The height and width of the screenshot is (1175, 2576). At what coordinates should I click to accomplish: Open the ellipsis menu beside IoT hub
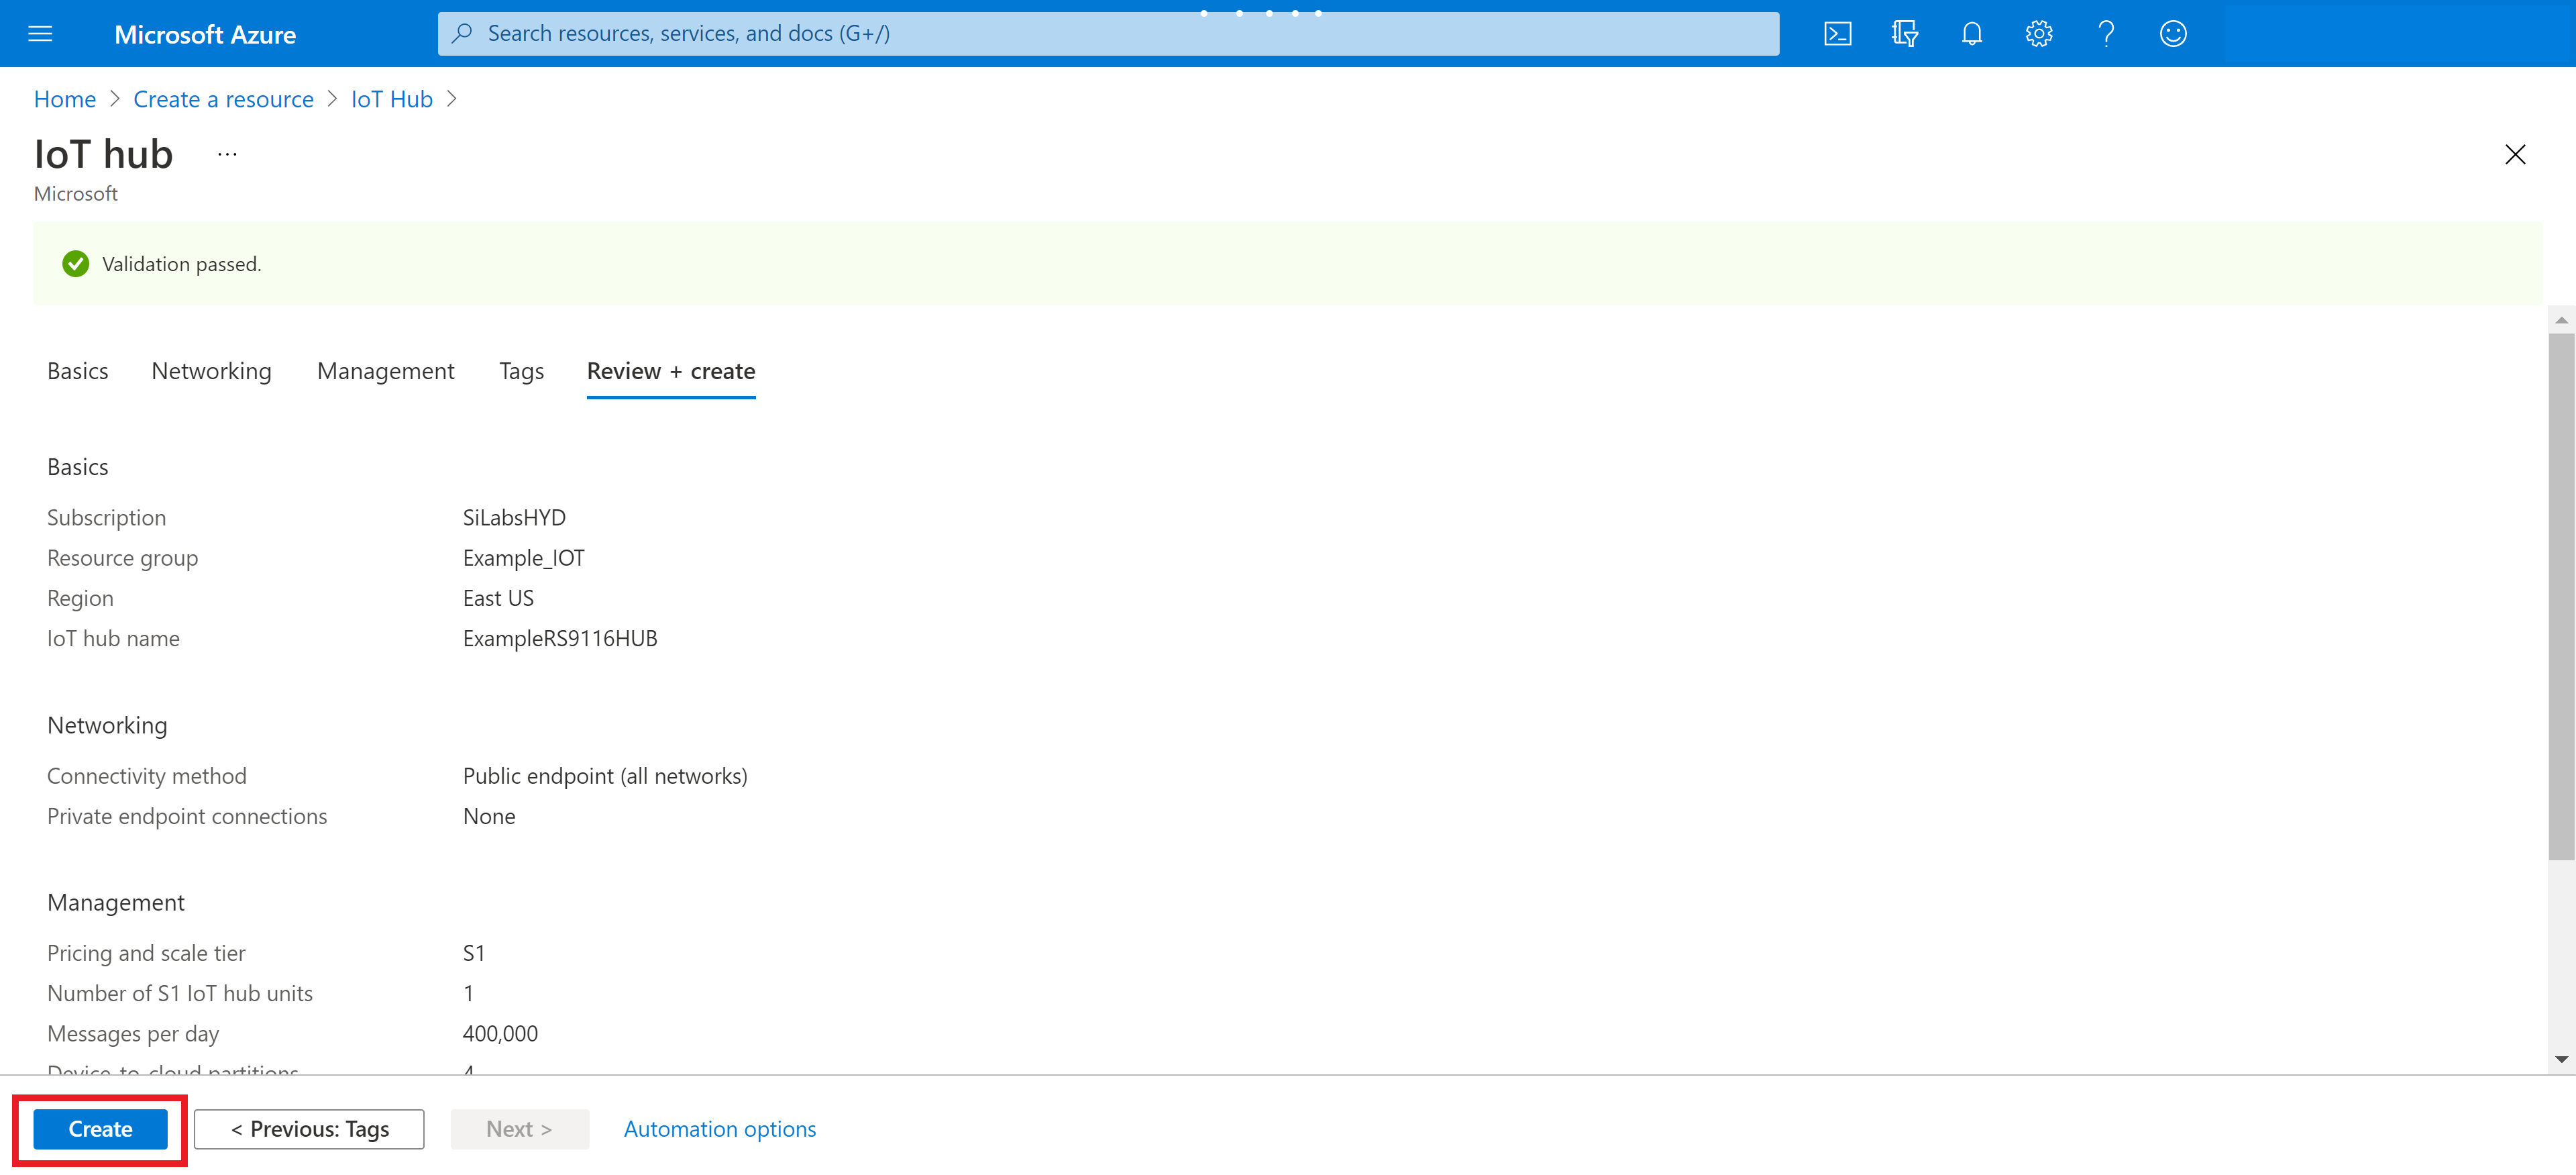(227, 154)
